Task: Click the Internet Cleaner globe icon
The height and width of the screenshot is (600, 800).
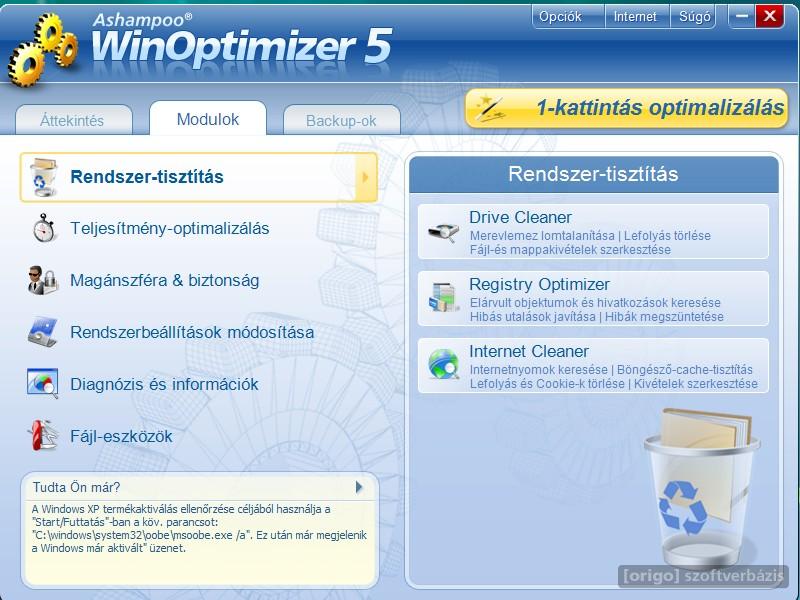Action: (x=443, y=364)
